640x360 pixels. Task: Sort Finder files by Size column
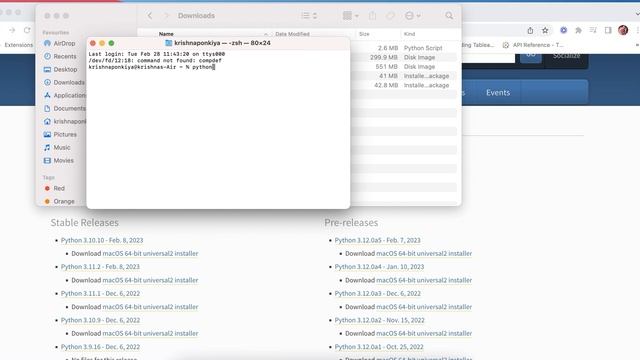(x=364, y=34)
